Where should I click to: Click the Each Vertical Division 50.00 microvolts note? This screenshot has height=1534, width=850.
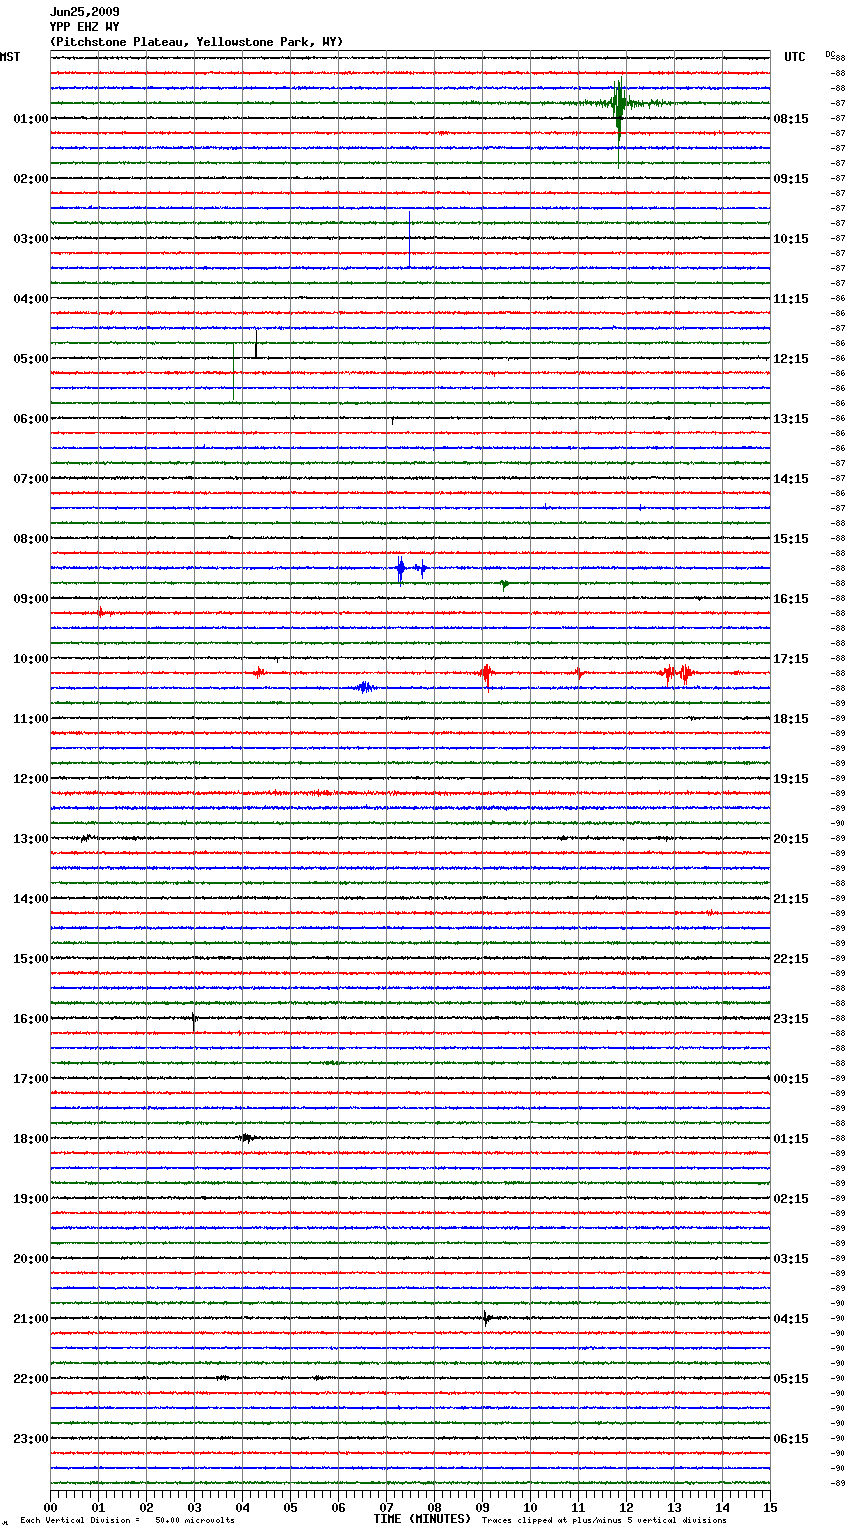click(x=127, y=1521)
